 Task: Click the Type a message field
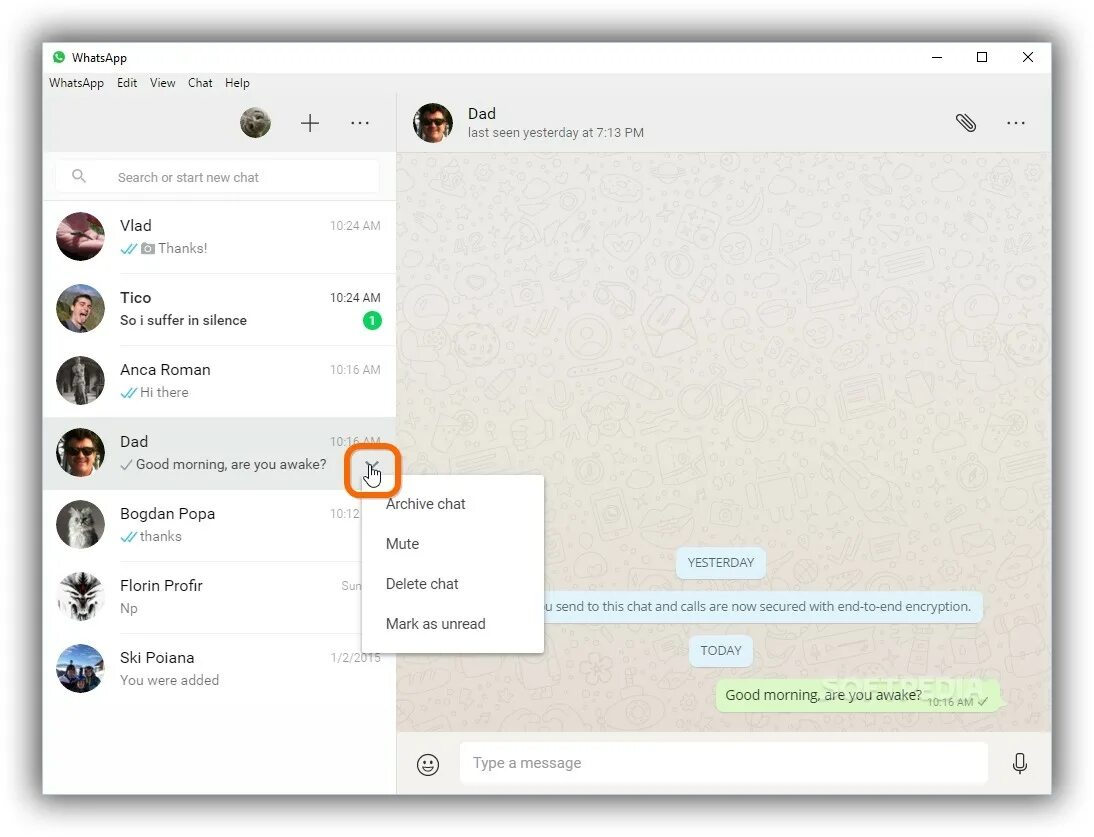(724, 763)
